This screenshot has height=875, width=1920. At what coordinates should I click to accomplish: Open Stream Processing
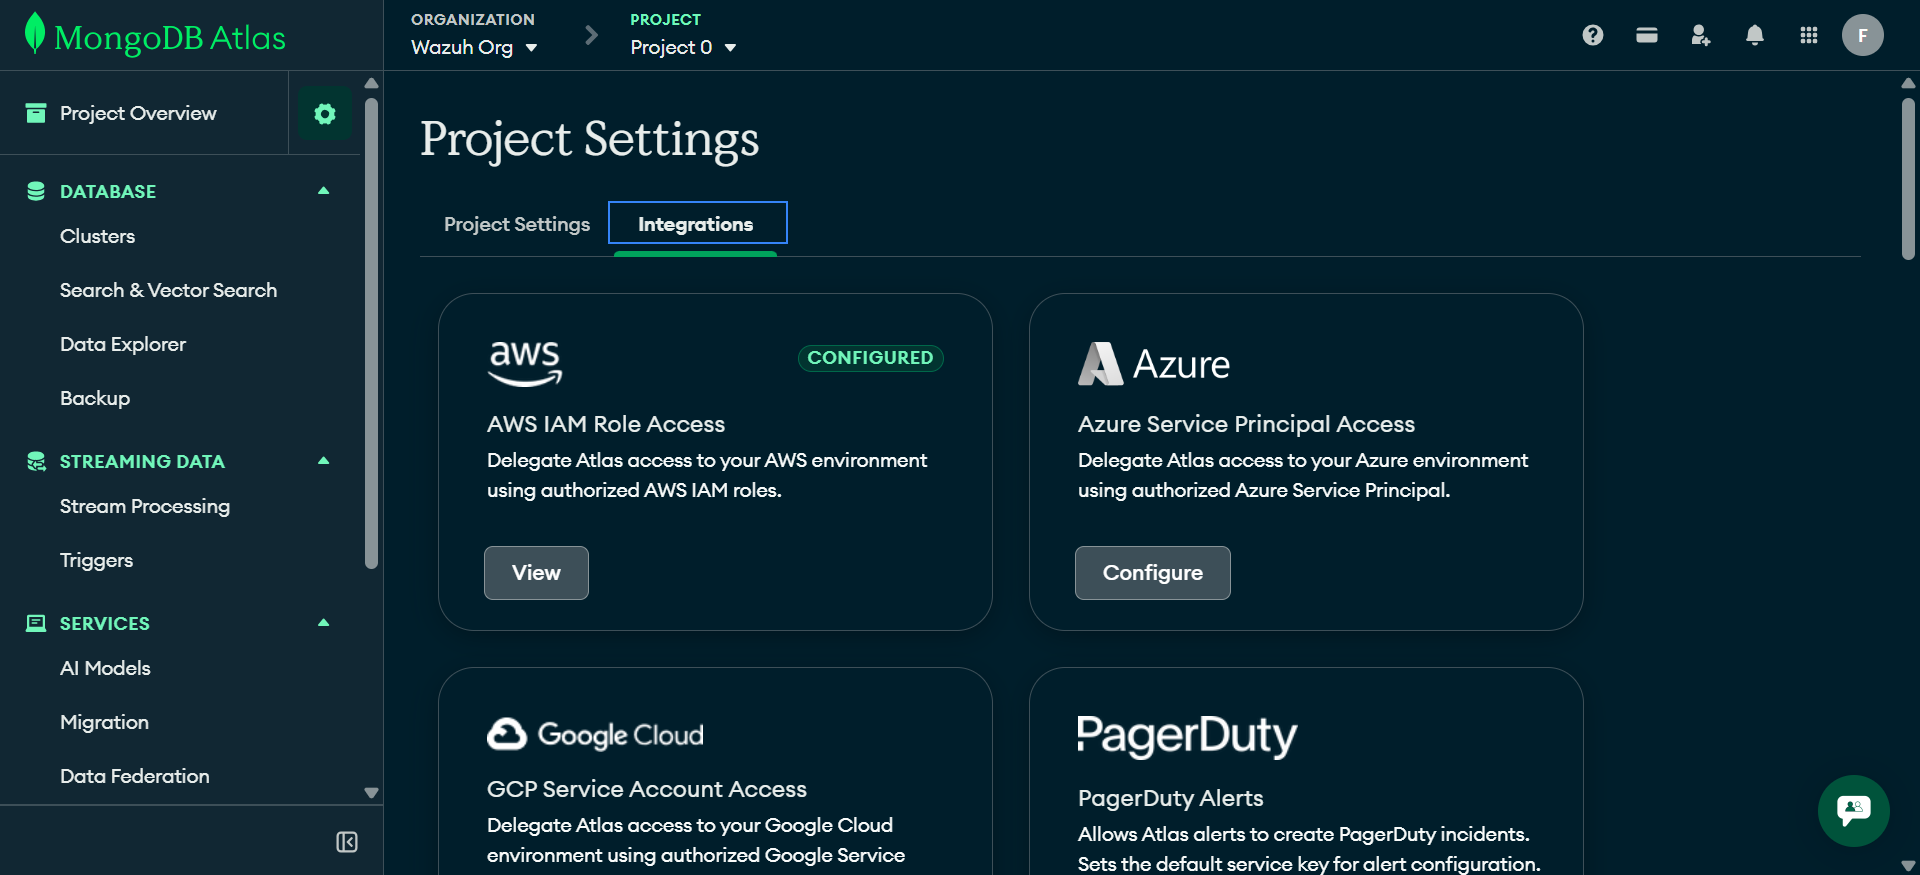click(145, 506)
